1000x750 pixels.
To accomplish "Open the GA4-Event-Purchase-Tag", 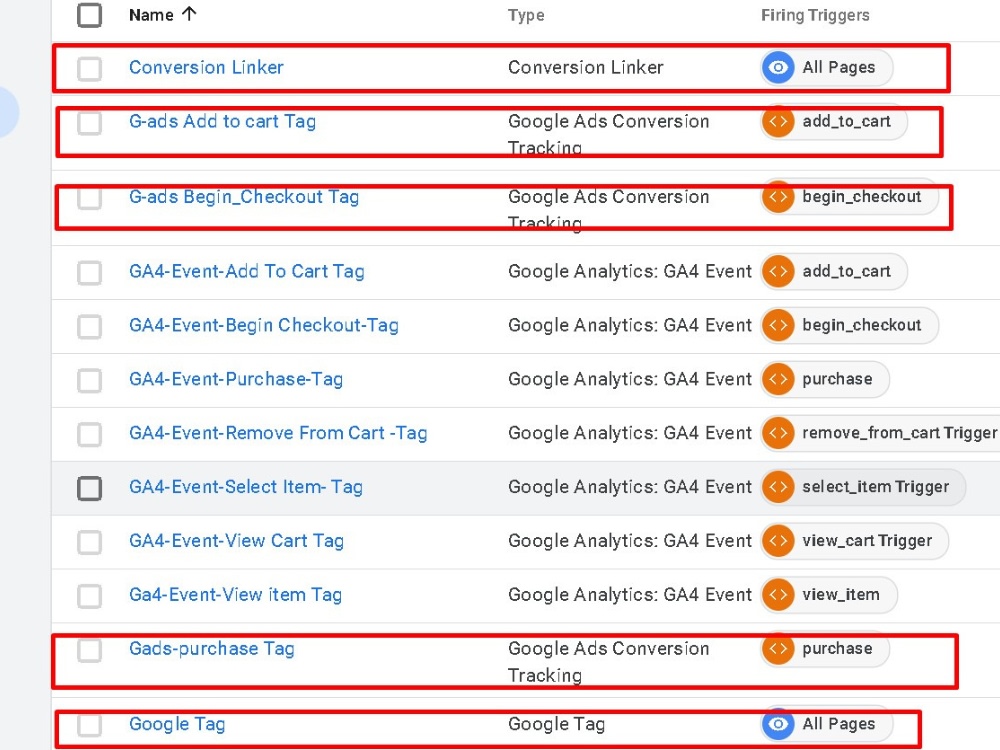I will 236,379.
